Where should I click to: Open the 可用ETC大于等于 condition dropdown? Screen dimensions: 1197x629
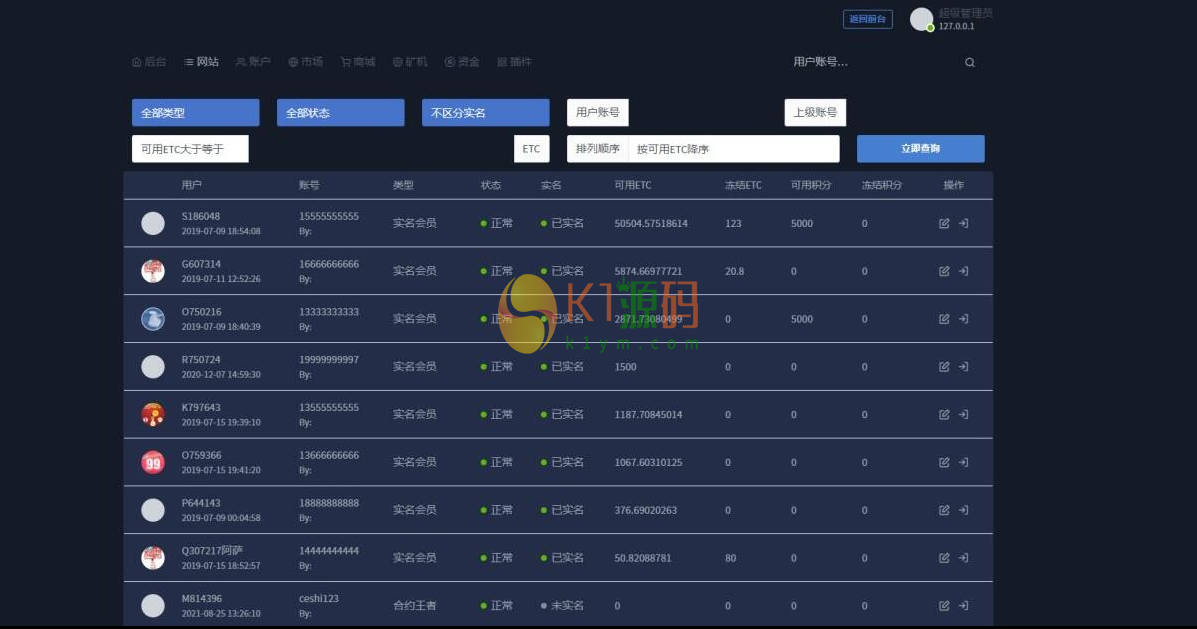tap(190, 149)
